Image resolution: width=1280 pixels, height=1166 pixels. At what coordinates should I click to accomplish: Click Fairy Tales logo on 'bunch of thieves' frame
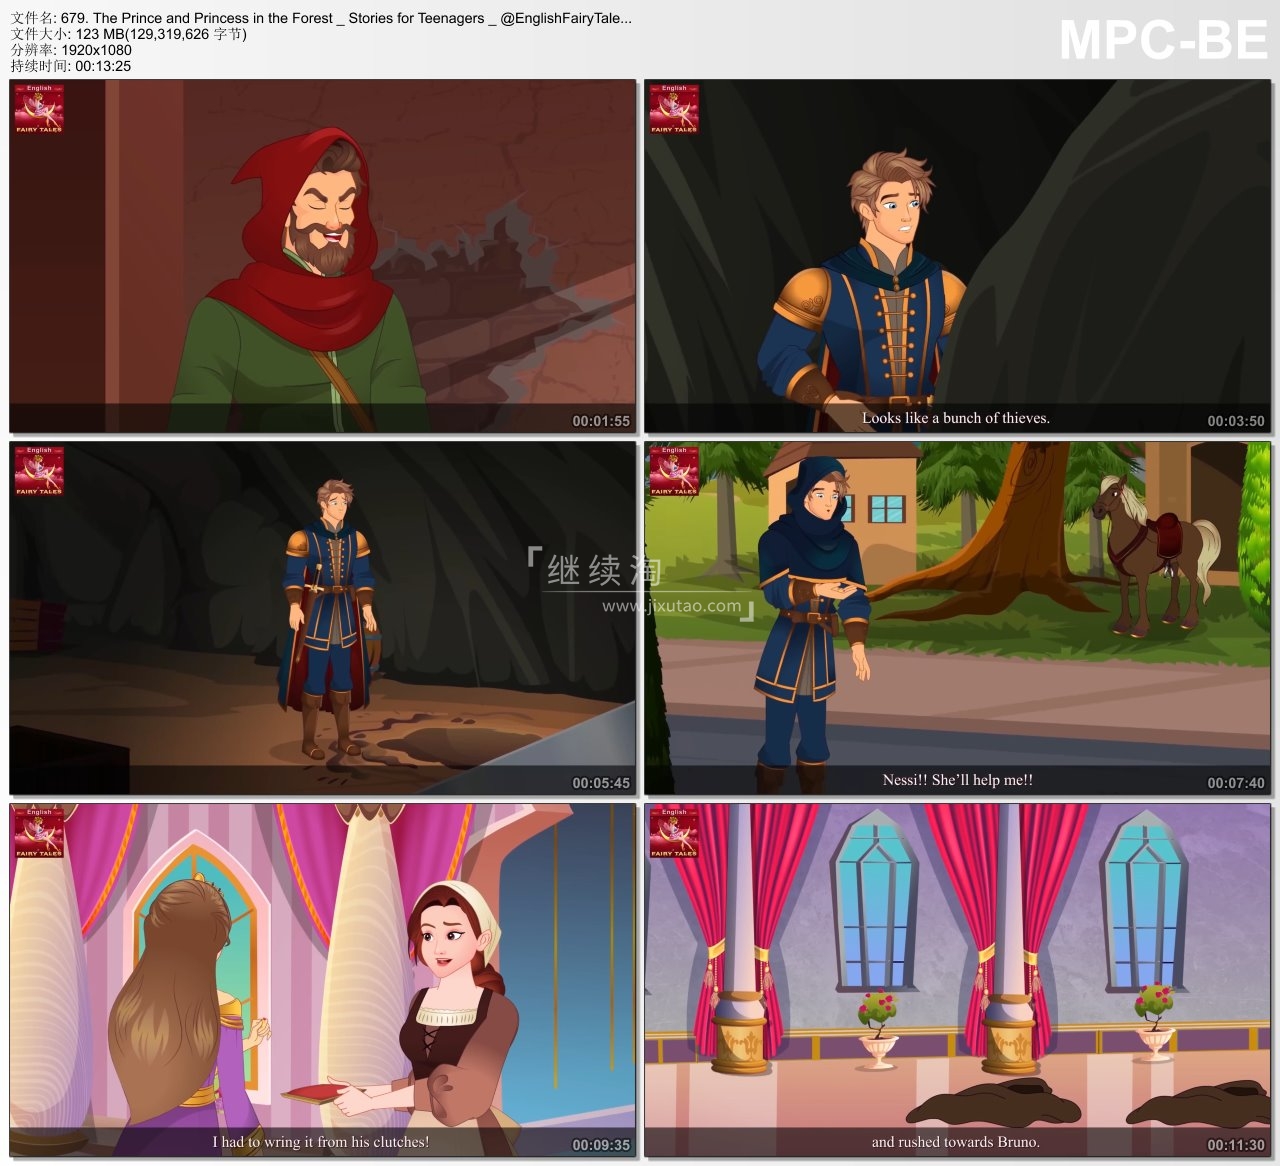674,109
